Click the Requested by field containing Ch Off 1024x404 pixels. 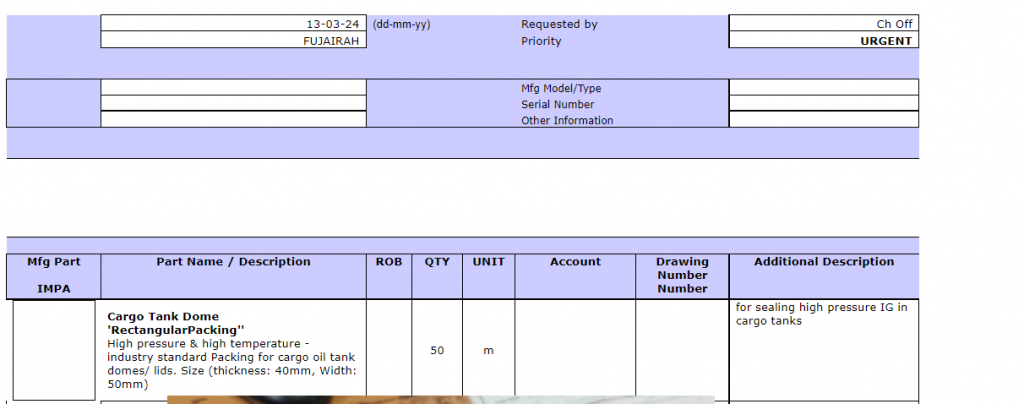[823, 24]
